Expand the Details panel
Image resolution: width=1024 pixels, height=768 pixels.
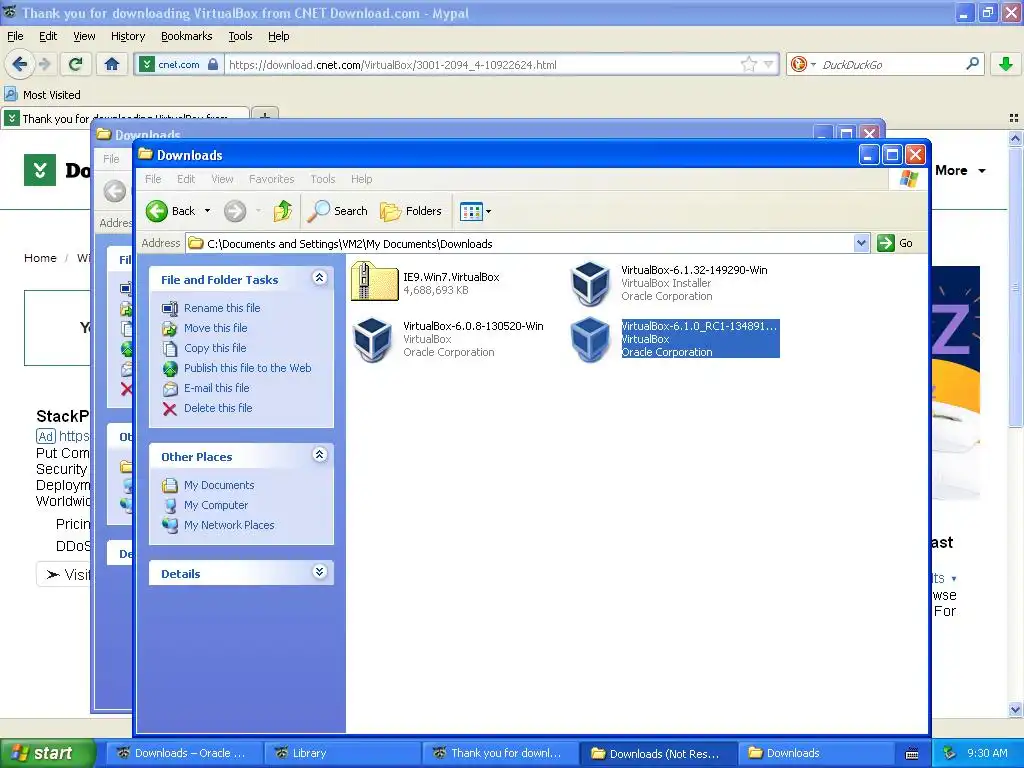319,573
